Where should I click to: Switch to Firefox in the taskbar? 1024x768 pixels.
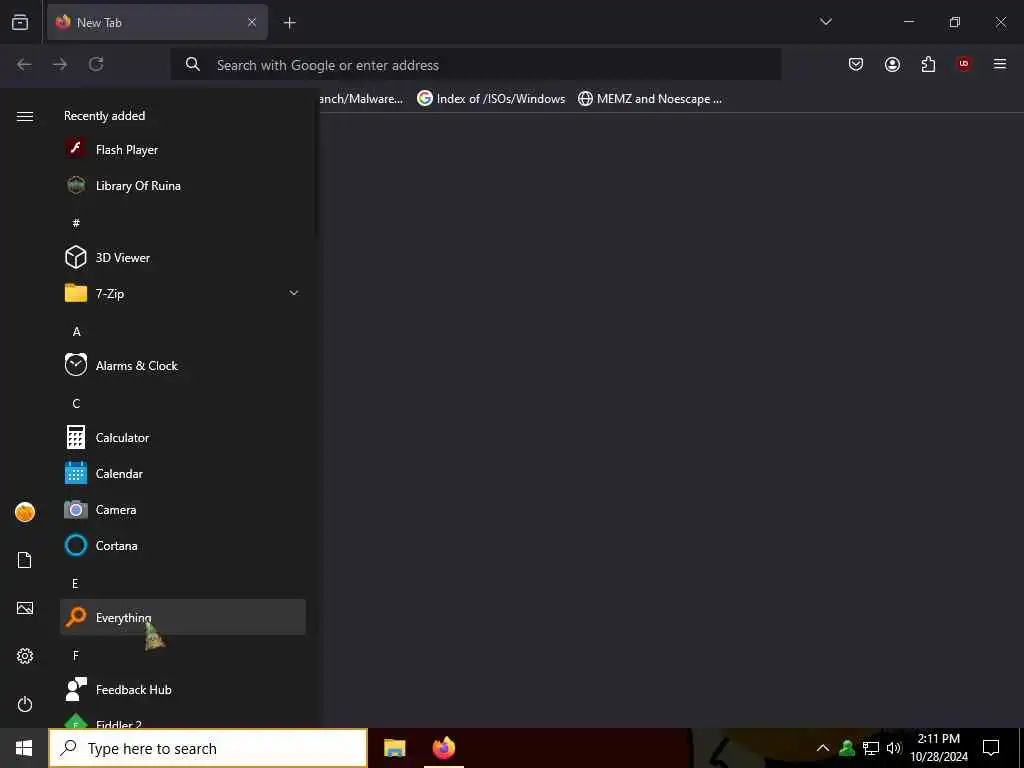(x=443, y=748)
